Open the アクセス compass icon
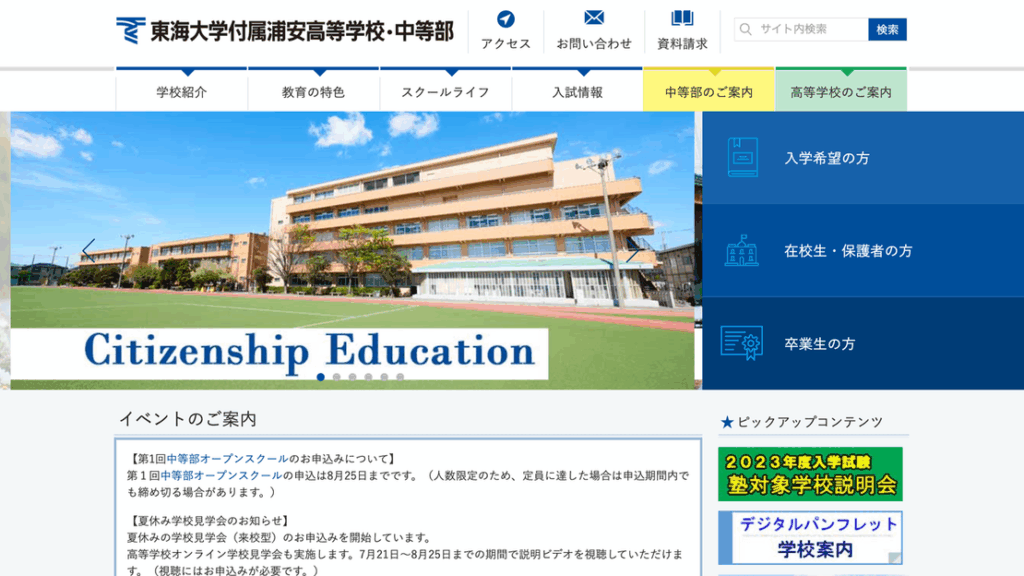The image size is (1024, 576). point(506,19)
